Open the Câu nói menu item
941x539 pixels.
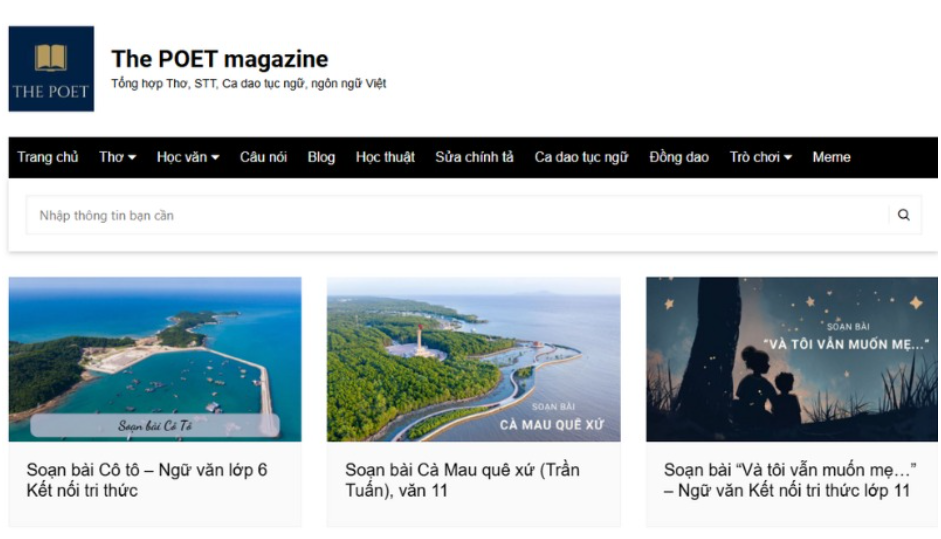tap(263, 157)
